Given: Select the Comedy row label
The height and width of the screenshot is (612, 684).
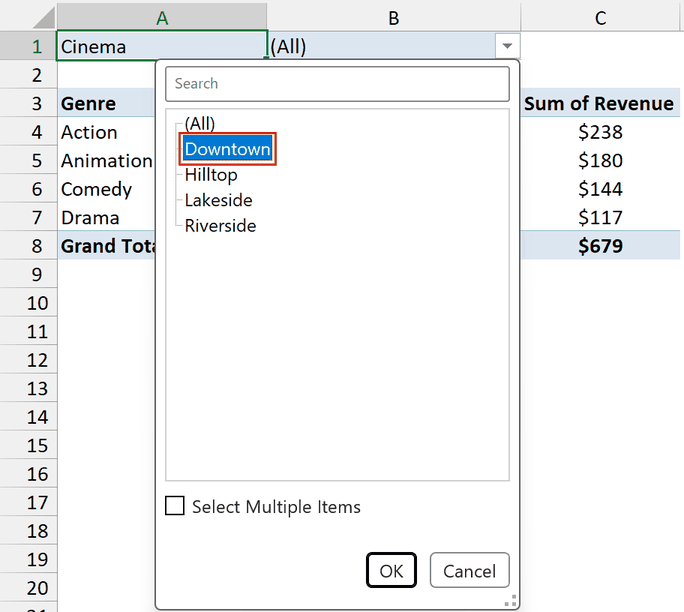Looking at the screenshot, I should click(106, 189).
